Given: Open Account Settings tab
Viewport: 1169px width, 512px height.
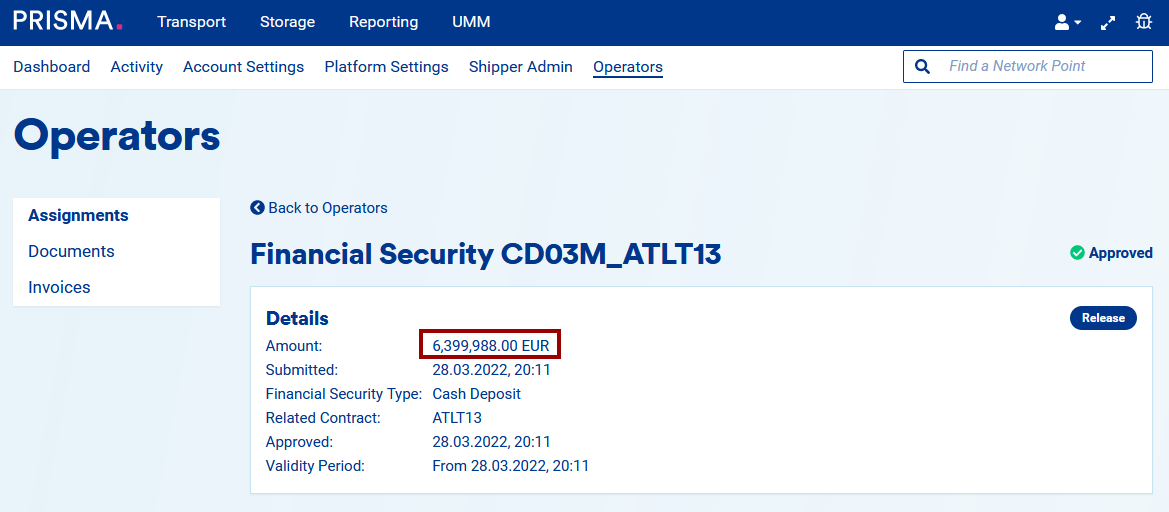Looking at the screenshot, I should point(243,67).
